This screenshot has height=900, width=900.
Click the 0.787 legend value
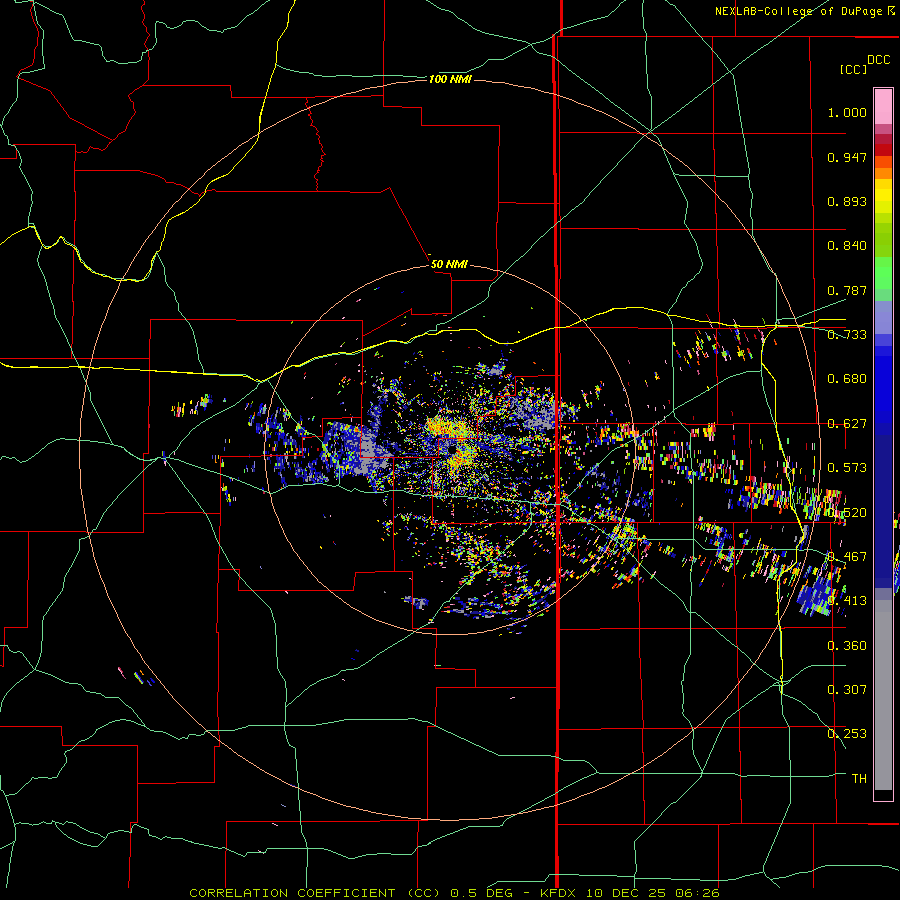[x=847, y=290]
